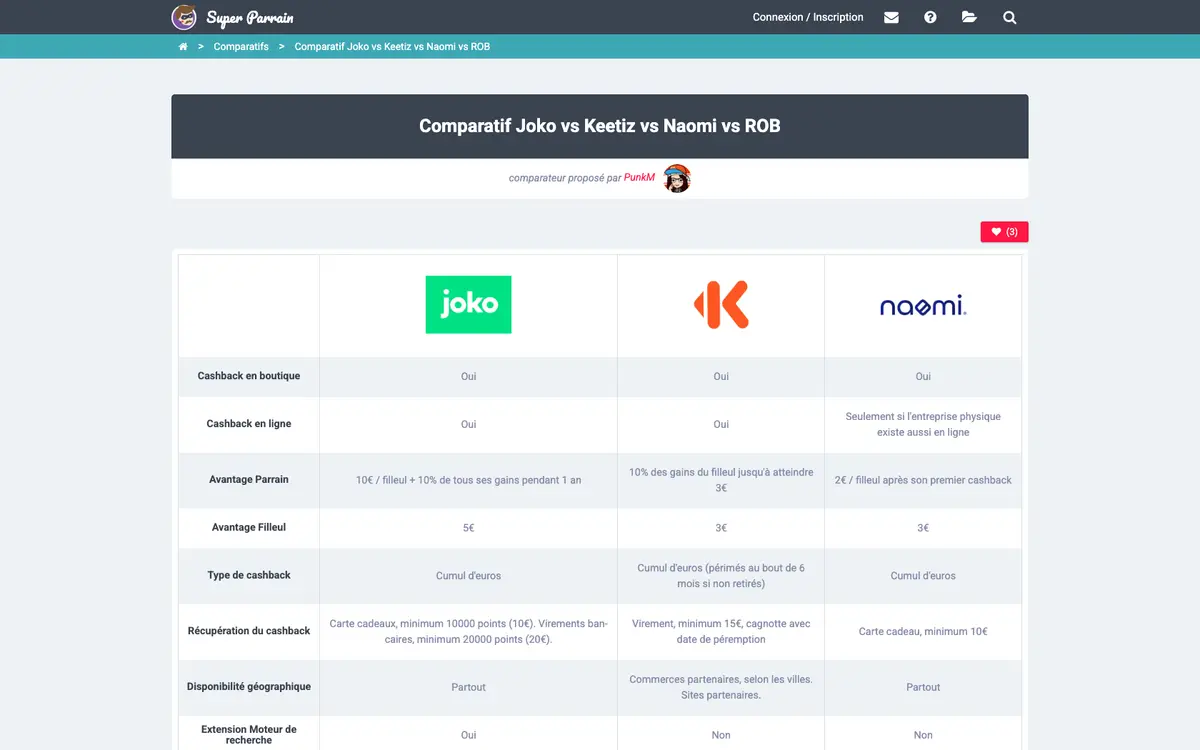Click the Naomi logo
The image size is (1200, 750).
[923, 306]
